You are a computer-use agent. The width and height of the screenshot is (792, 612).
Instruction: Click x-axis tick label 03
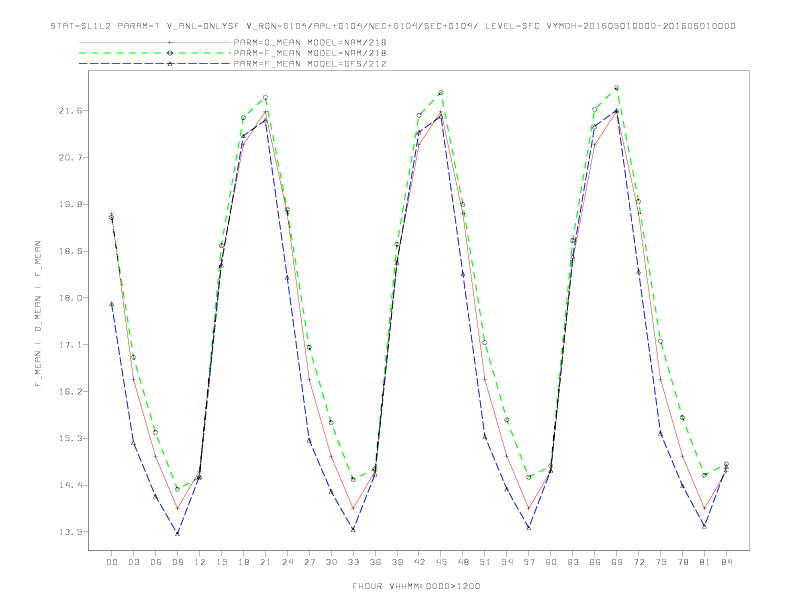pyautogui.click(x=133, y=562)
